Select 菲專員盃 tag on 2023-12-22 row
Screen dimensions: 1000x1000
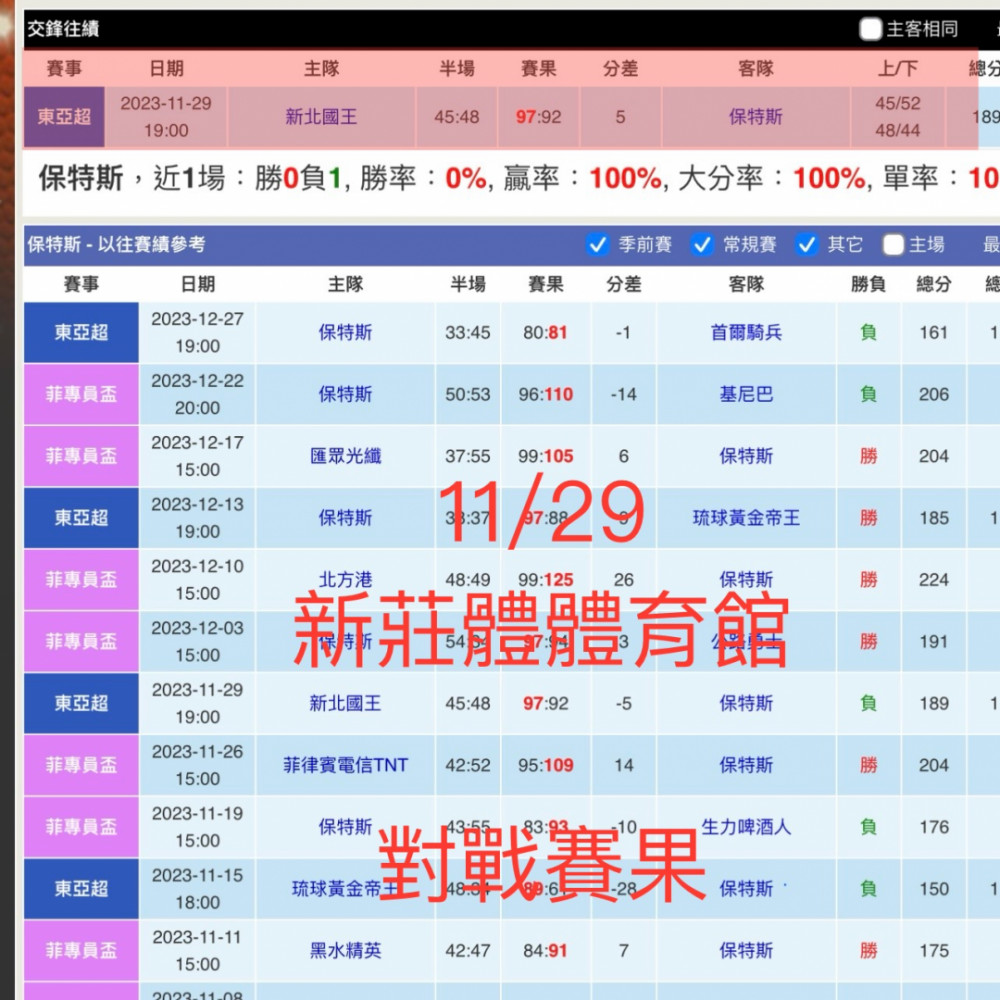tap(81, 394)
